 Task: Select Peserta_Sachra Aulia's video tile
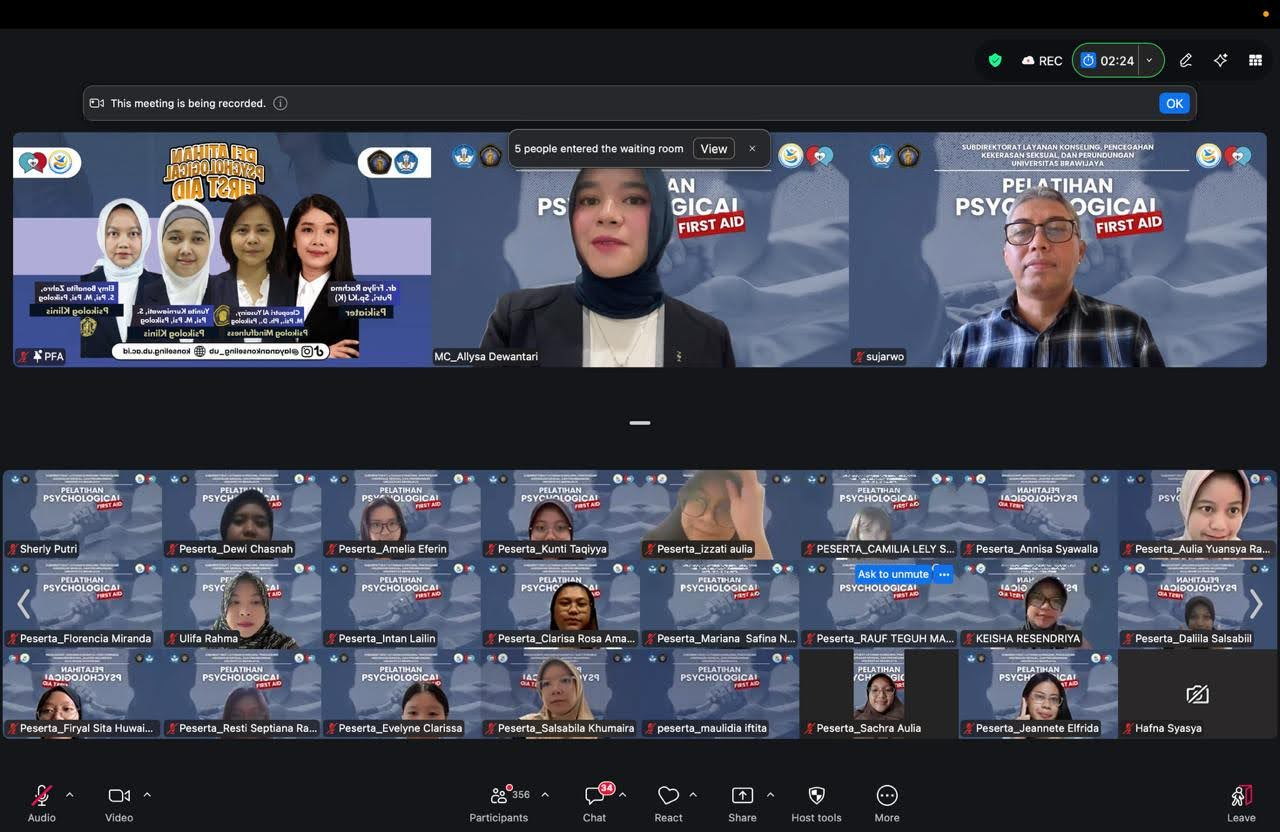[879, 694]
